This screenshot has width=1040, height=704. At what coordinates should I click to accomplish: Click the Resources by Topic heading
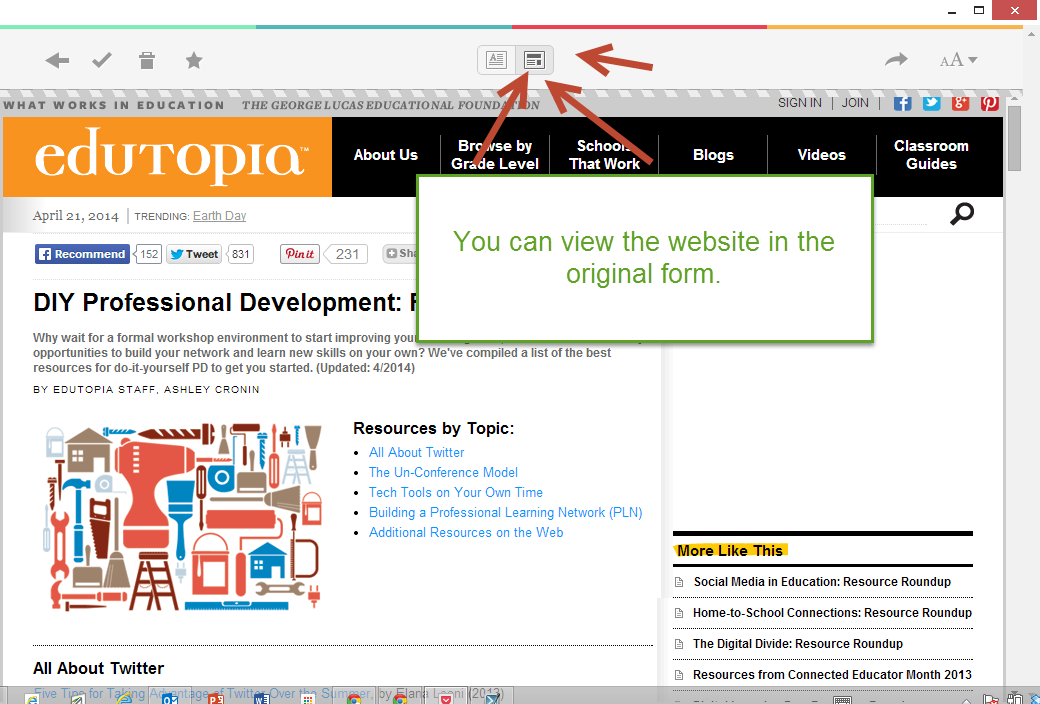pos(434,429)
